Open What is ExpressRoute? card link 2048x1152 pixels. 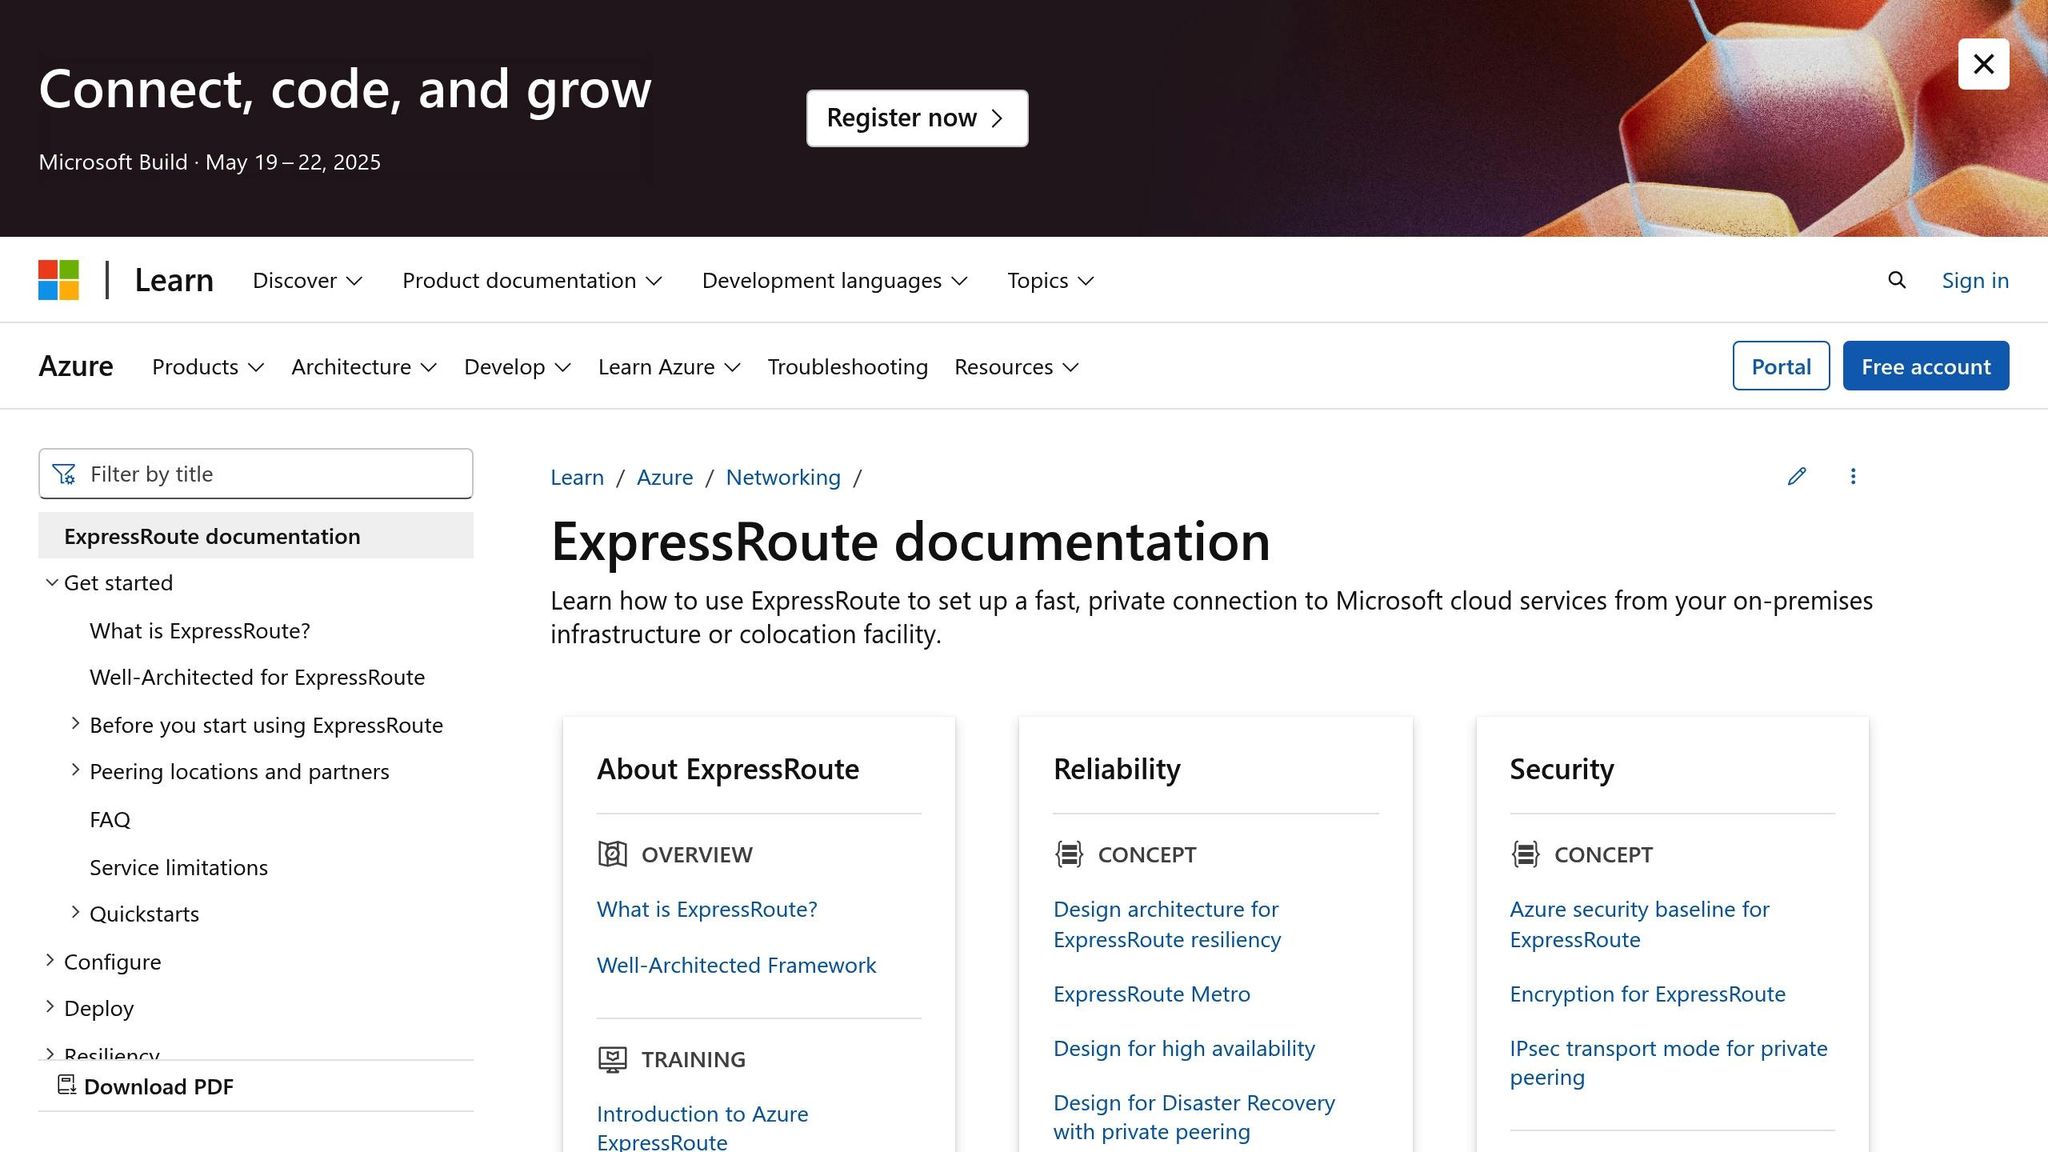(707, 909)
